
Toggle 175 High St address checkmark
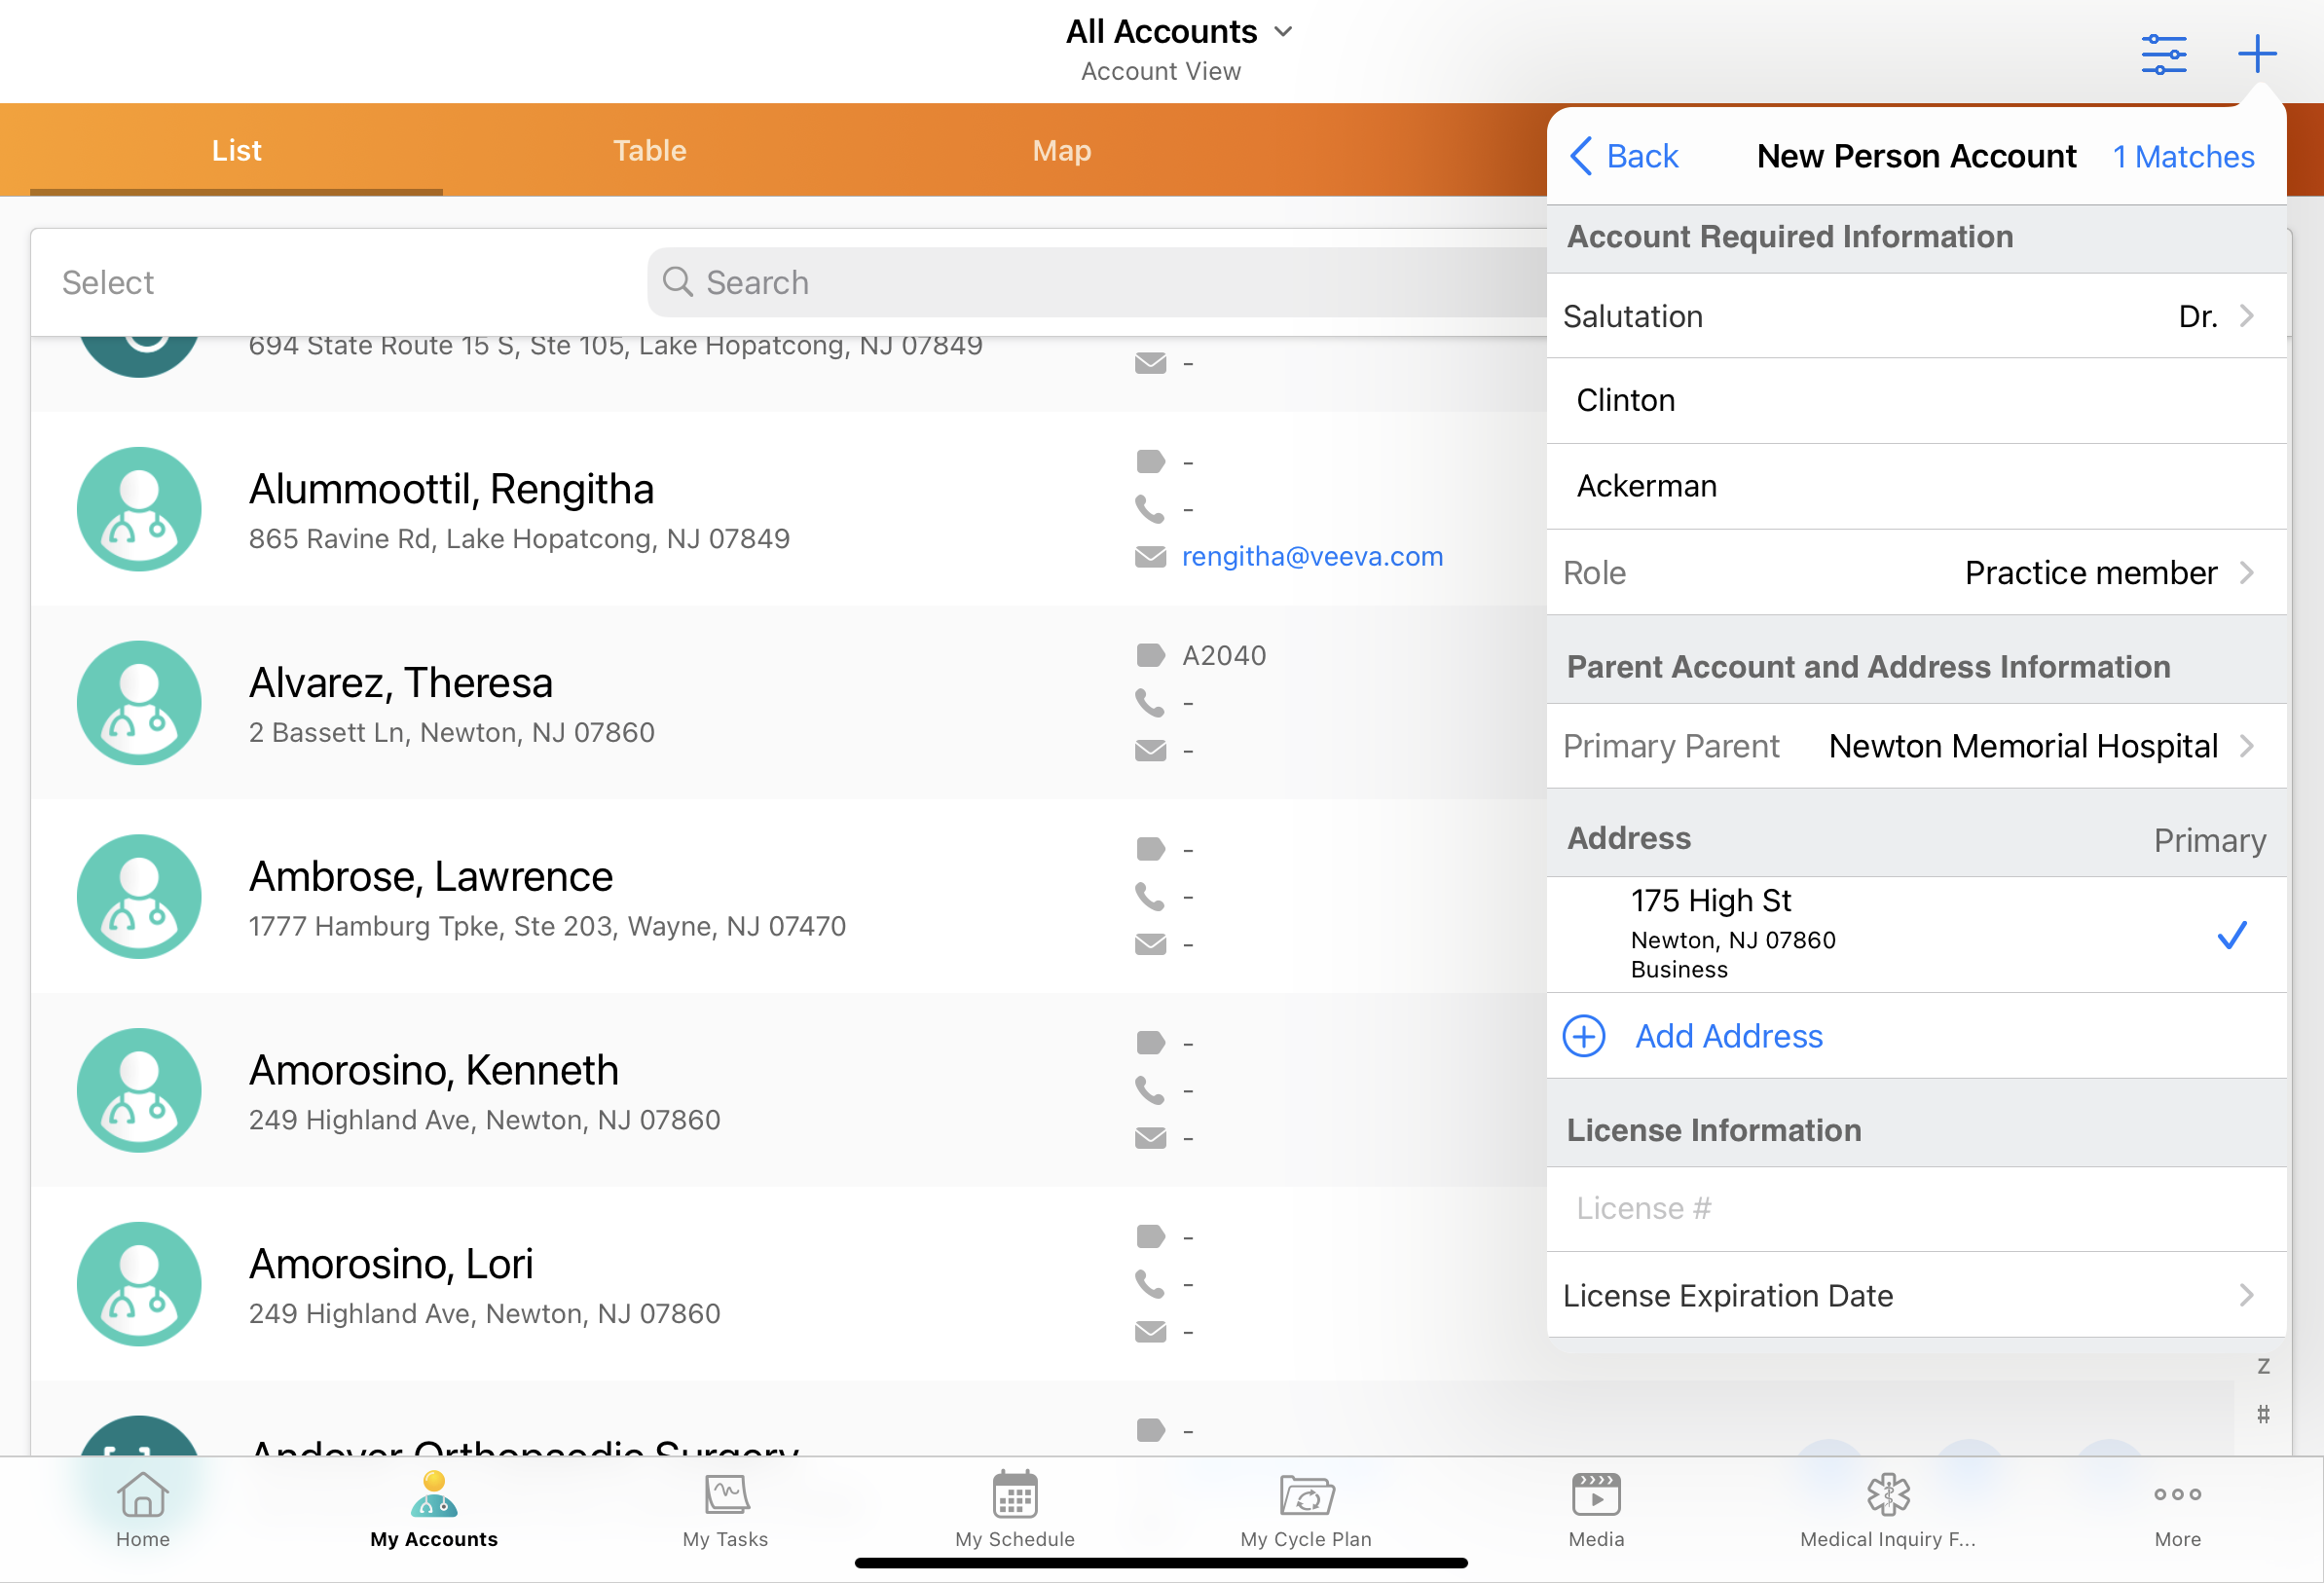pos(2231,935)
